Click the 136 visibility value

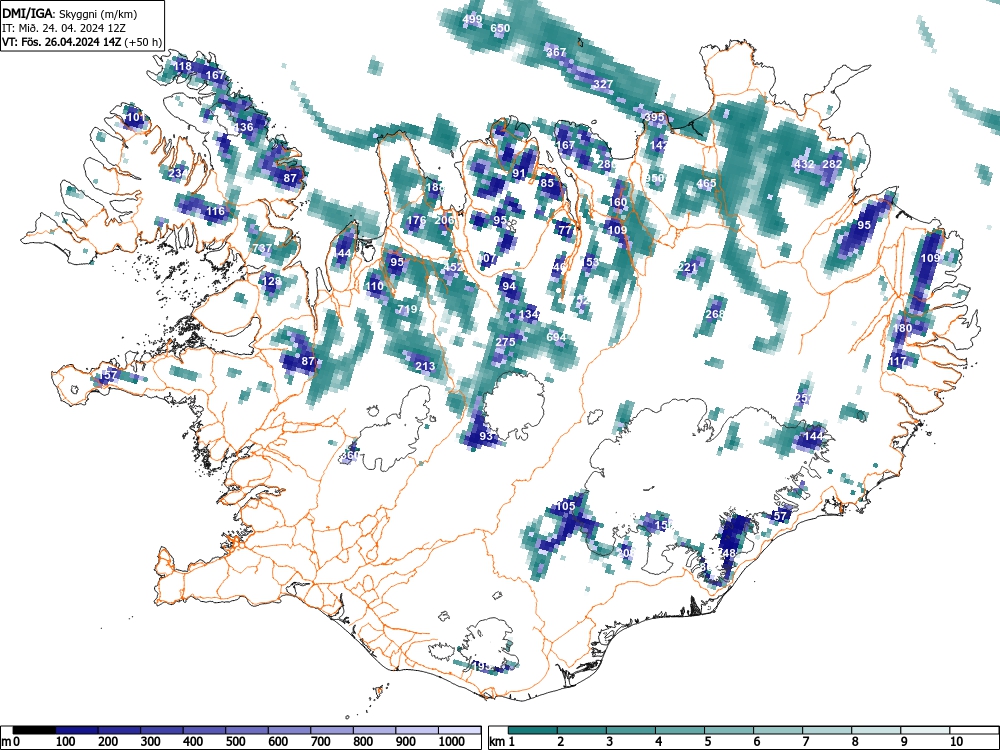(x=244, y=127)
